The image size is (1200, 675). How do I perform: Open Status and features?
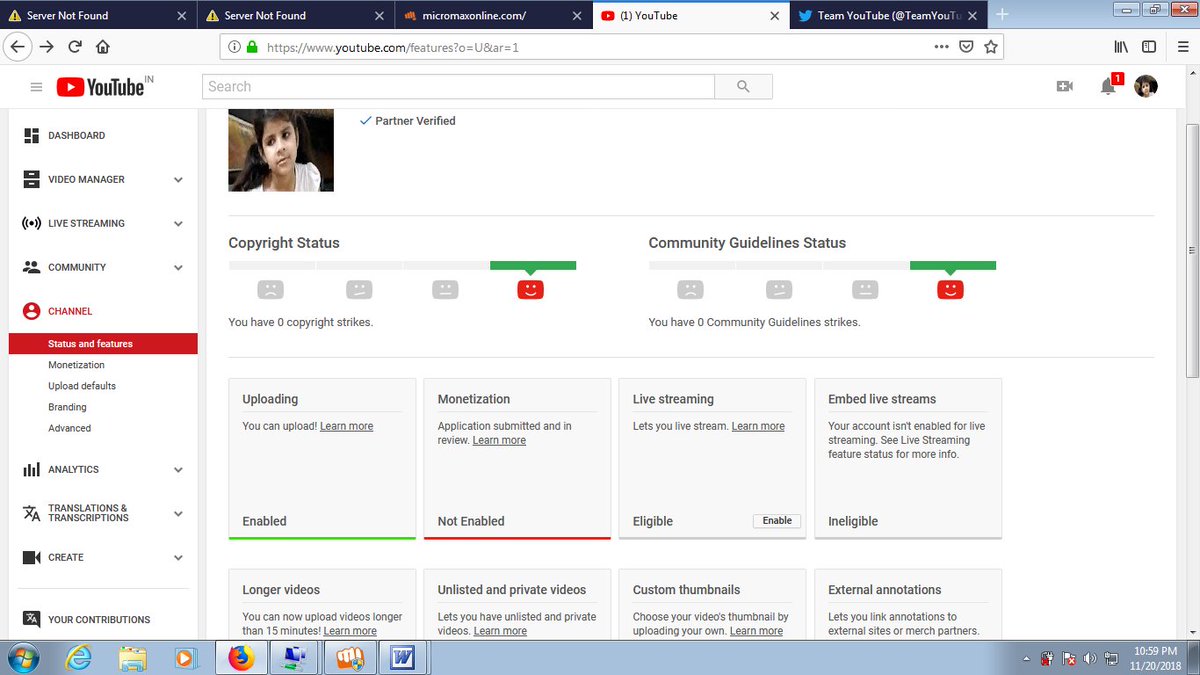103,344
